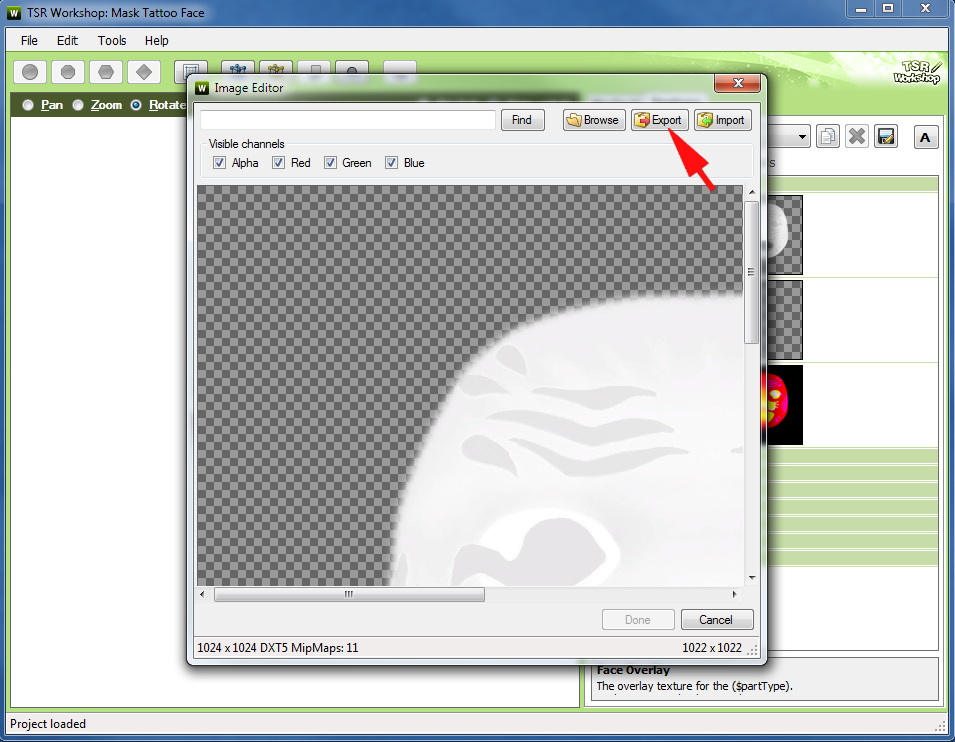Open the Edit menu
This screenshot has width=955, height=742.
coord(67,41)
